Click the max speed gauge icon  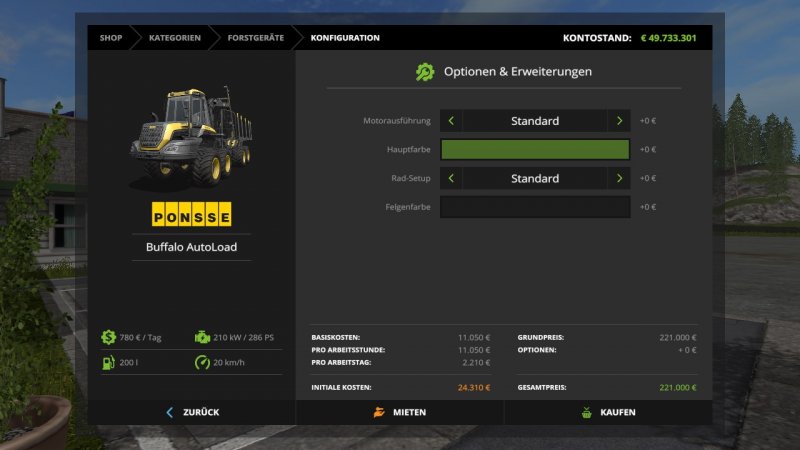click(x=202, y=362)
